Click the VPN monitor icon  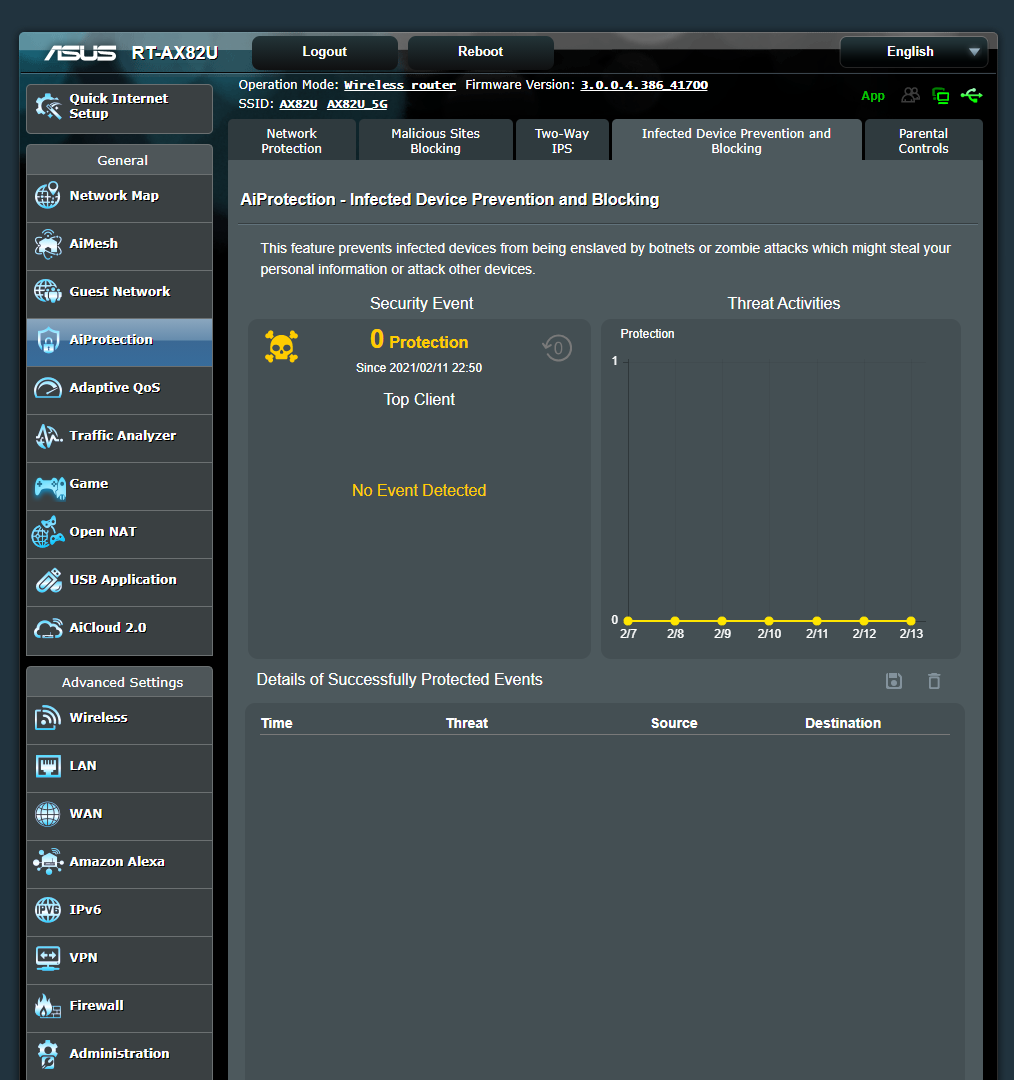(x=48, y=958)
